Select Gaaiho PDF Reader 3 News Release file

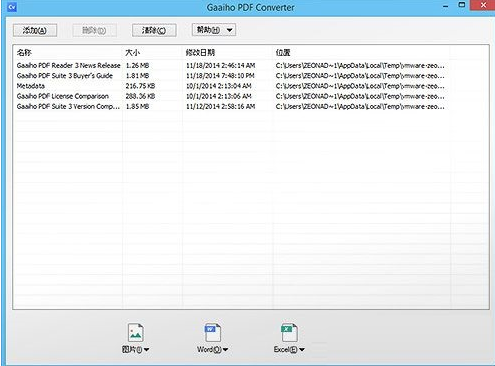pyautogui.click(x=68, y=66)
